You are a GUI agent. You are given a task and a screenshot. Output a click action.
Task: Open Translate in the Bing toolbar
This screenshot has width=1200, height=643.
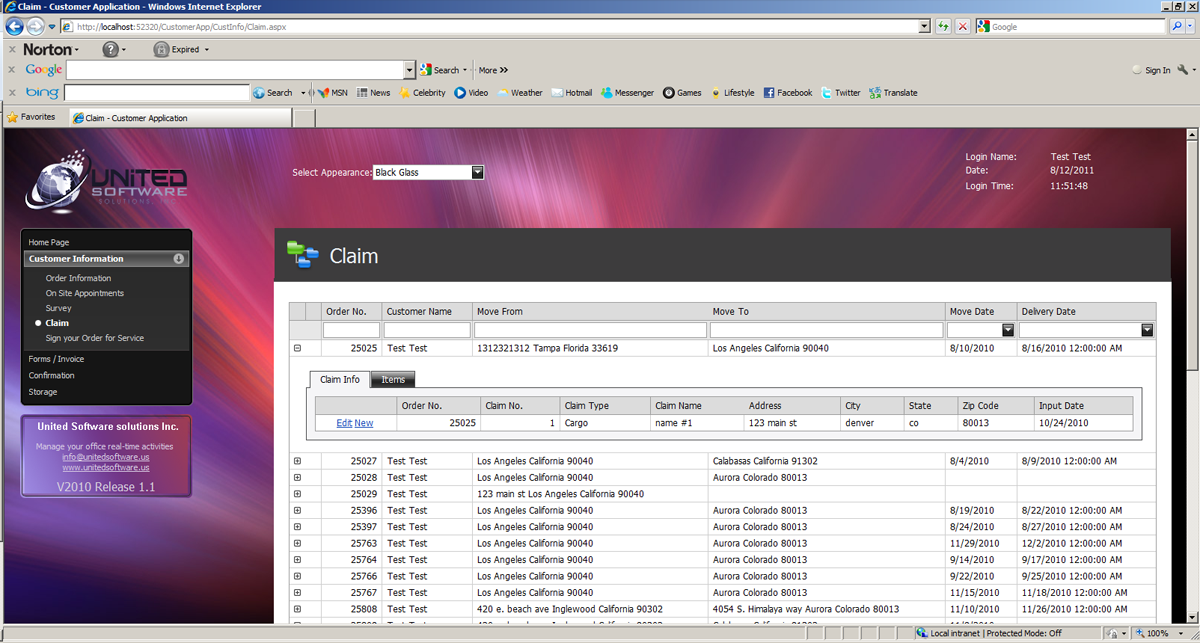[893, 93]
